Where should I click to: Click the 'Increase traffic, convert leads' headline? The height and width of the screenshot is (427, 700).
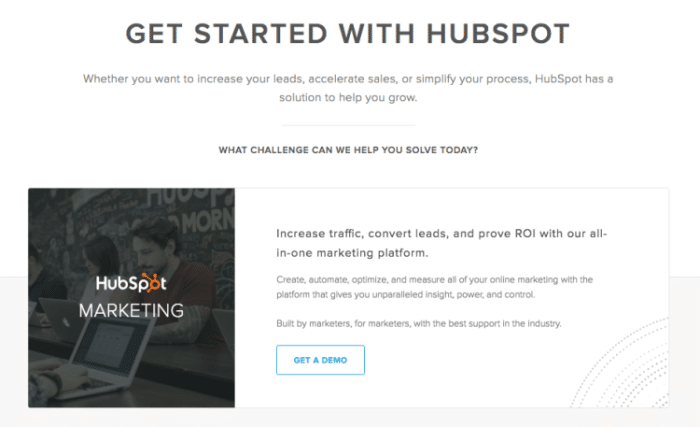click(442, 243)
